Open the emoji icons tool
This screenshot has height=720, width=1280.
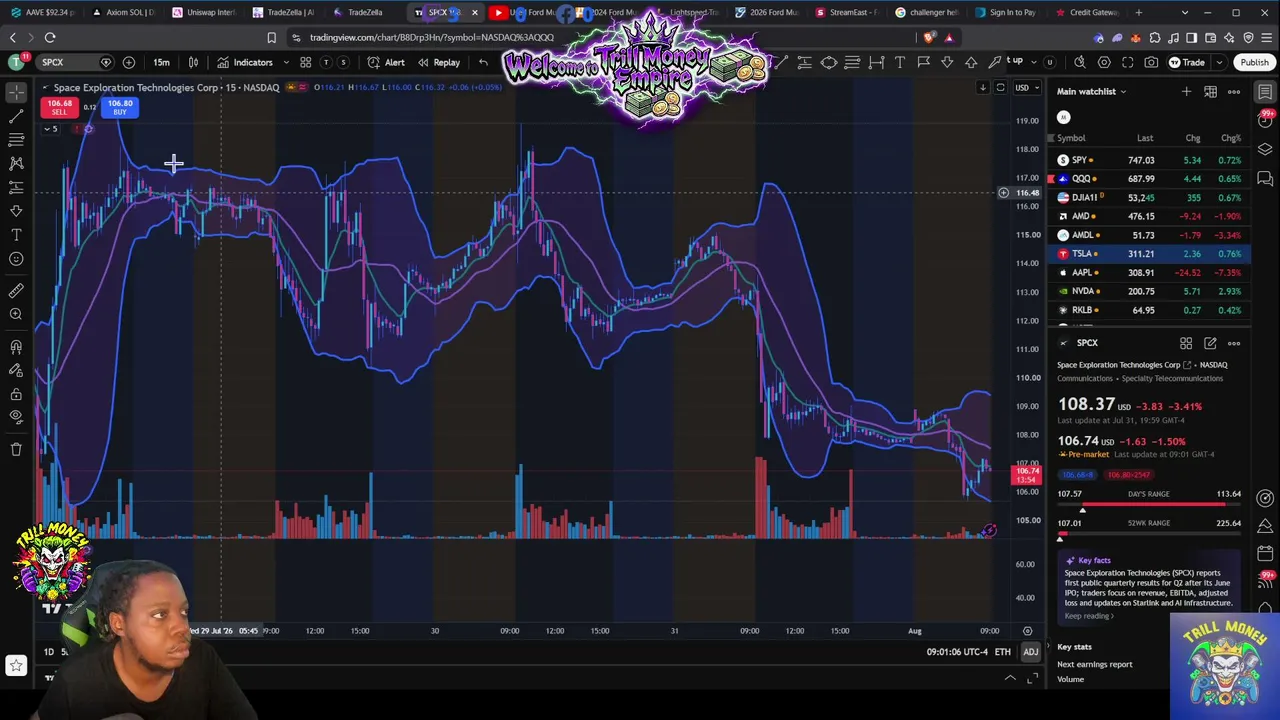pyautogui.click(x=16, y=259)
